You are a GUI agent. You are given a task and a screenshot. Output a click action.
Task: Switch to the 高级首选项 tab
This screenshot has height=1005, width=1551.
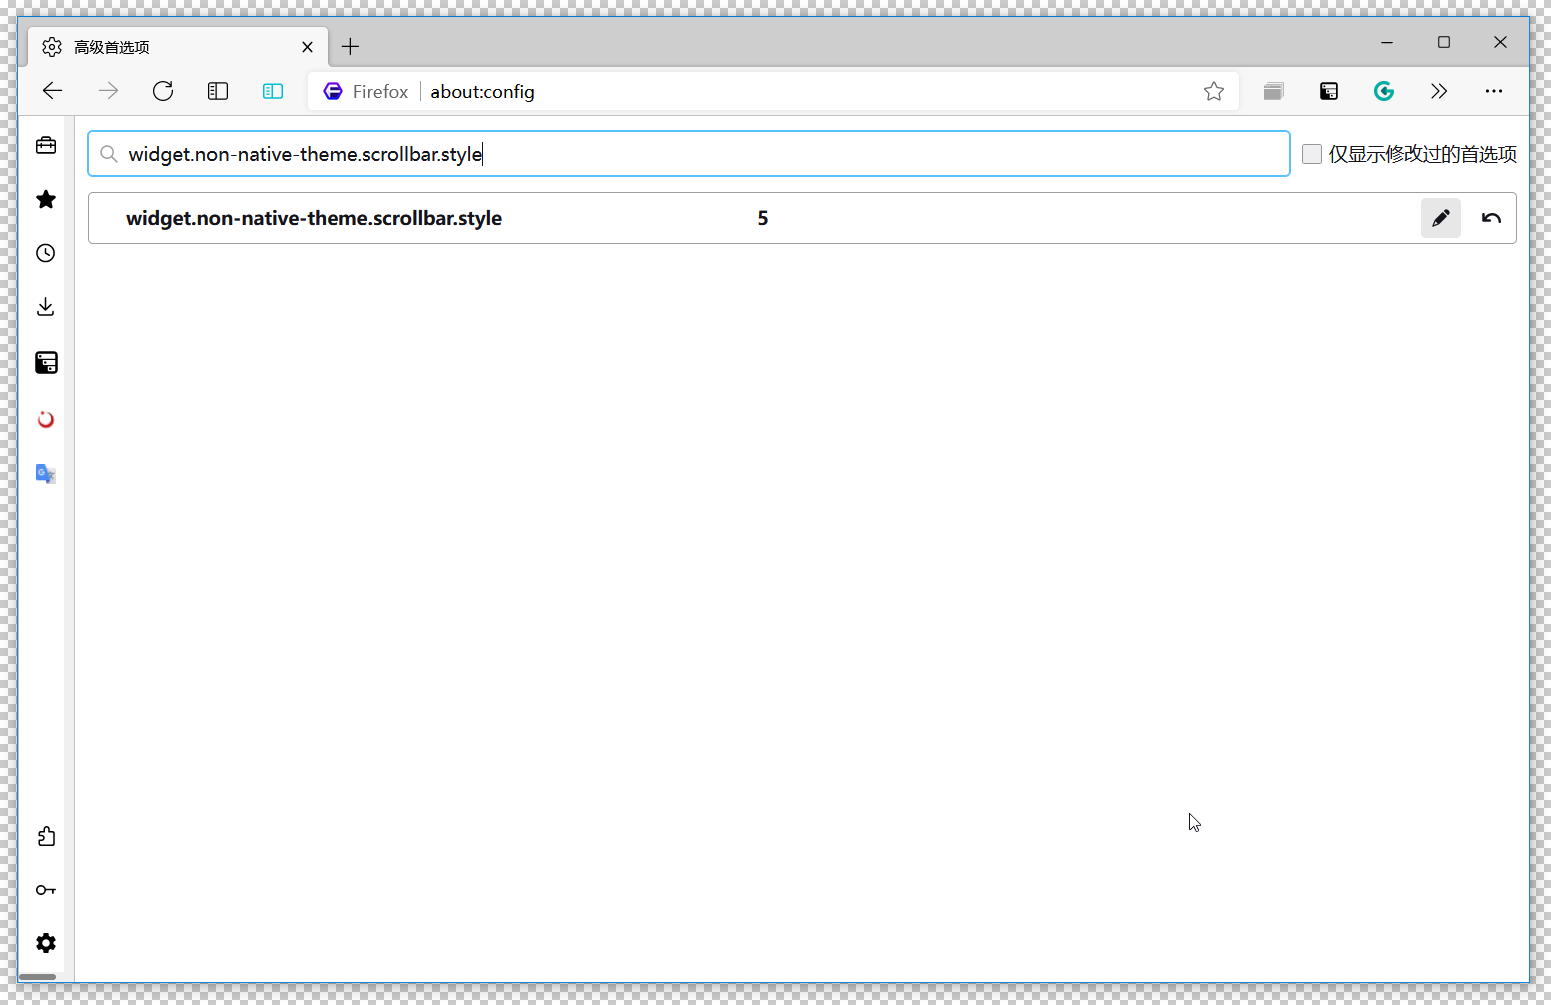(x=150, y=46)
